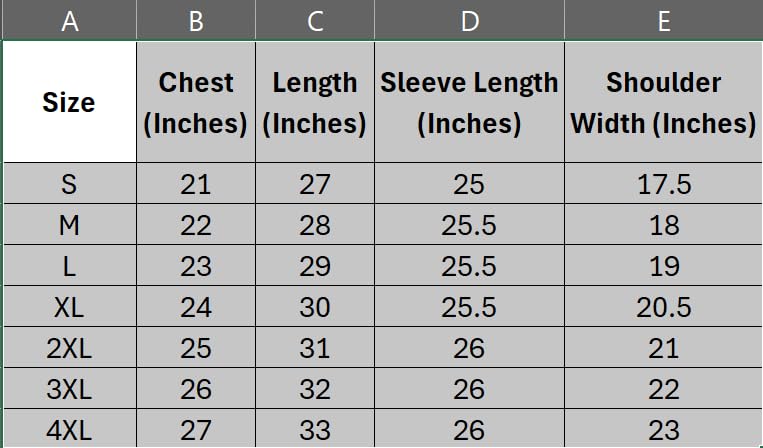Select column B header
The width and height of the screenshot is (763, 448).
pyautogui.click(x=196, y=20)
